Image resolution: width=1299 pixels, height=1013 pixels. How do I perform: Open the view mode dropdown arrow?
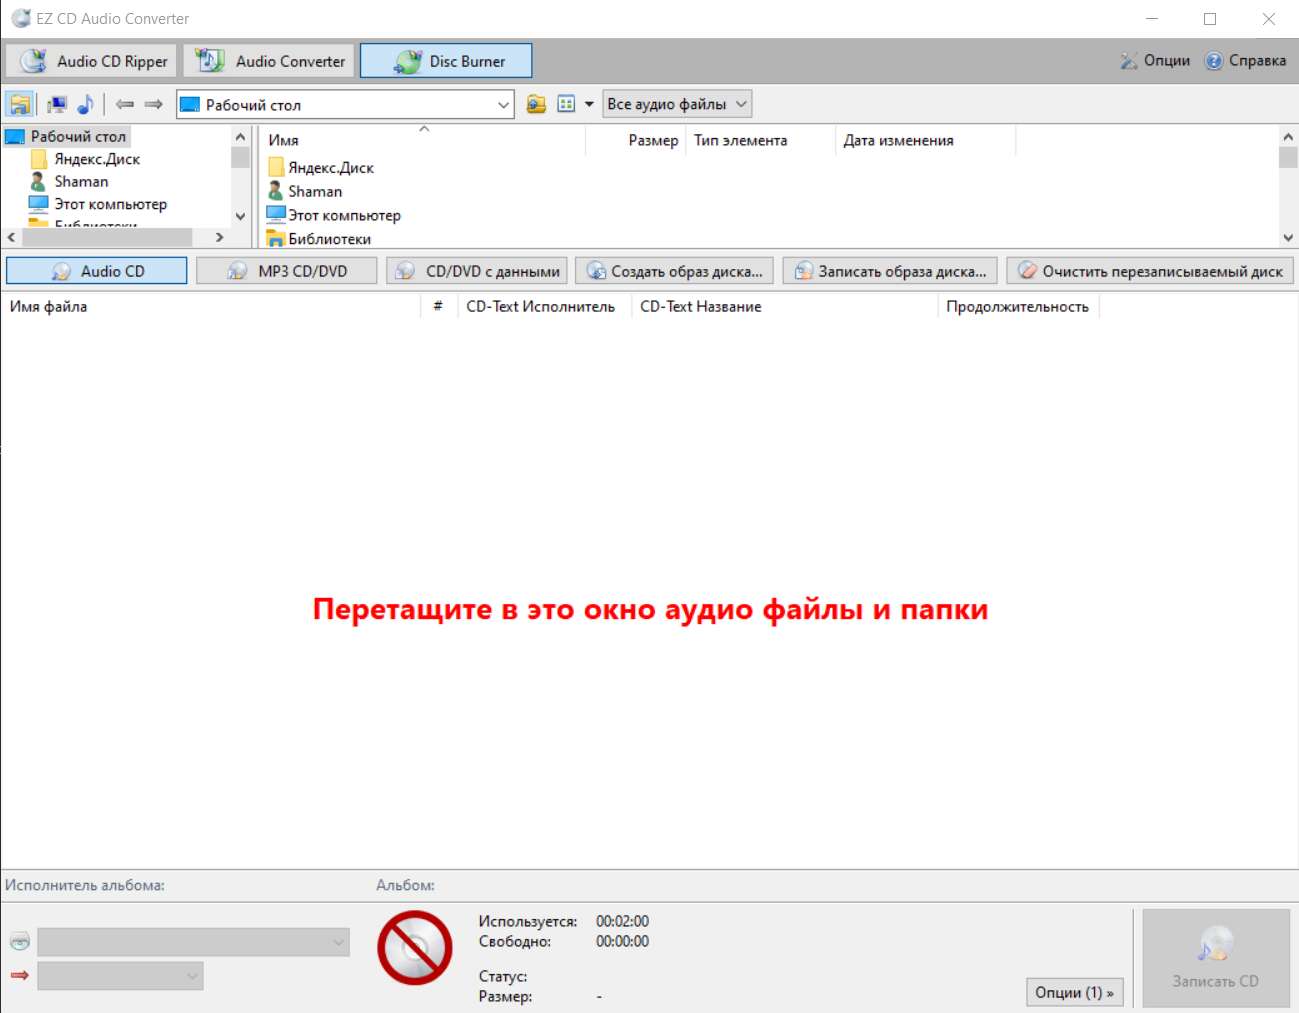(x=589, y=104)
